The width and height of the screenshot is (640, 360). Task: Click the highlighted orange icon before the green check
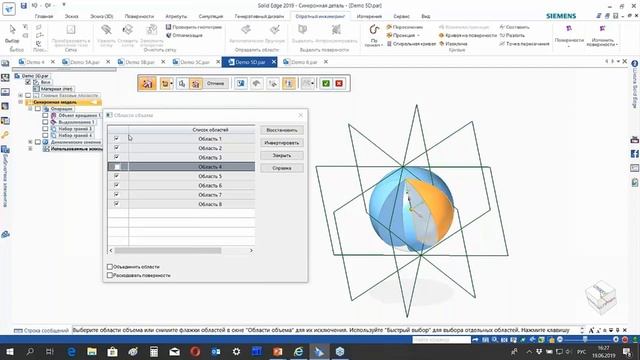pyautogui.click(x=289, y=84)
